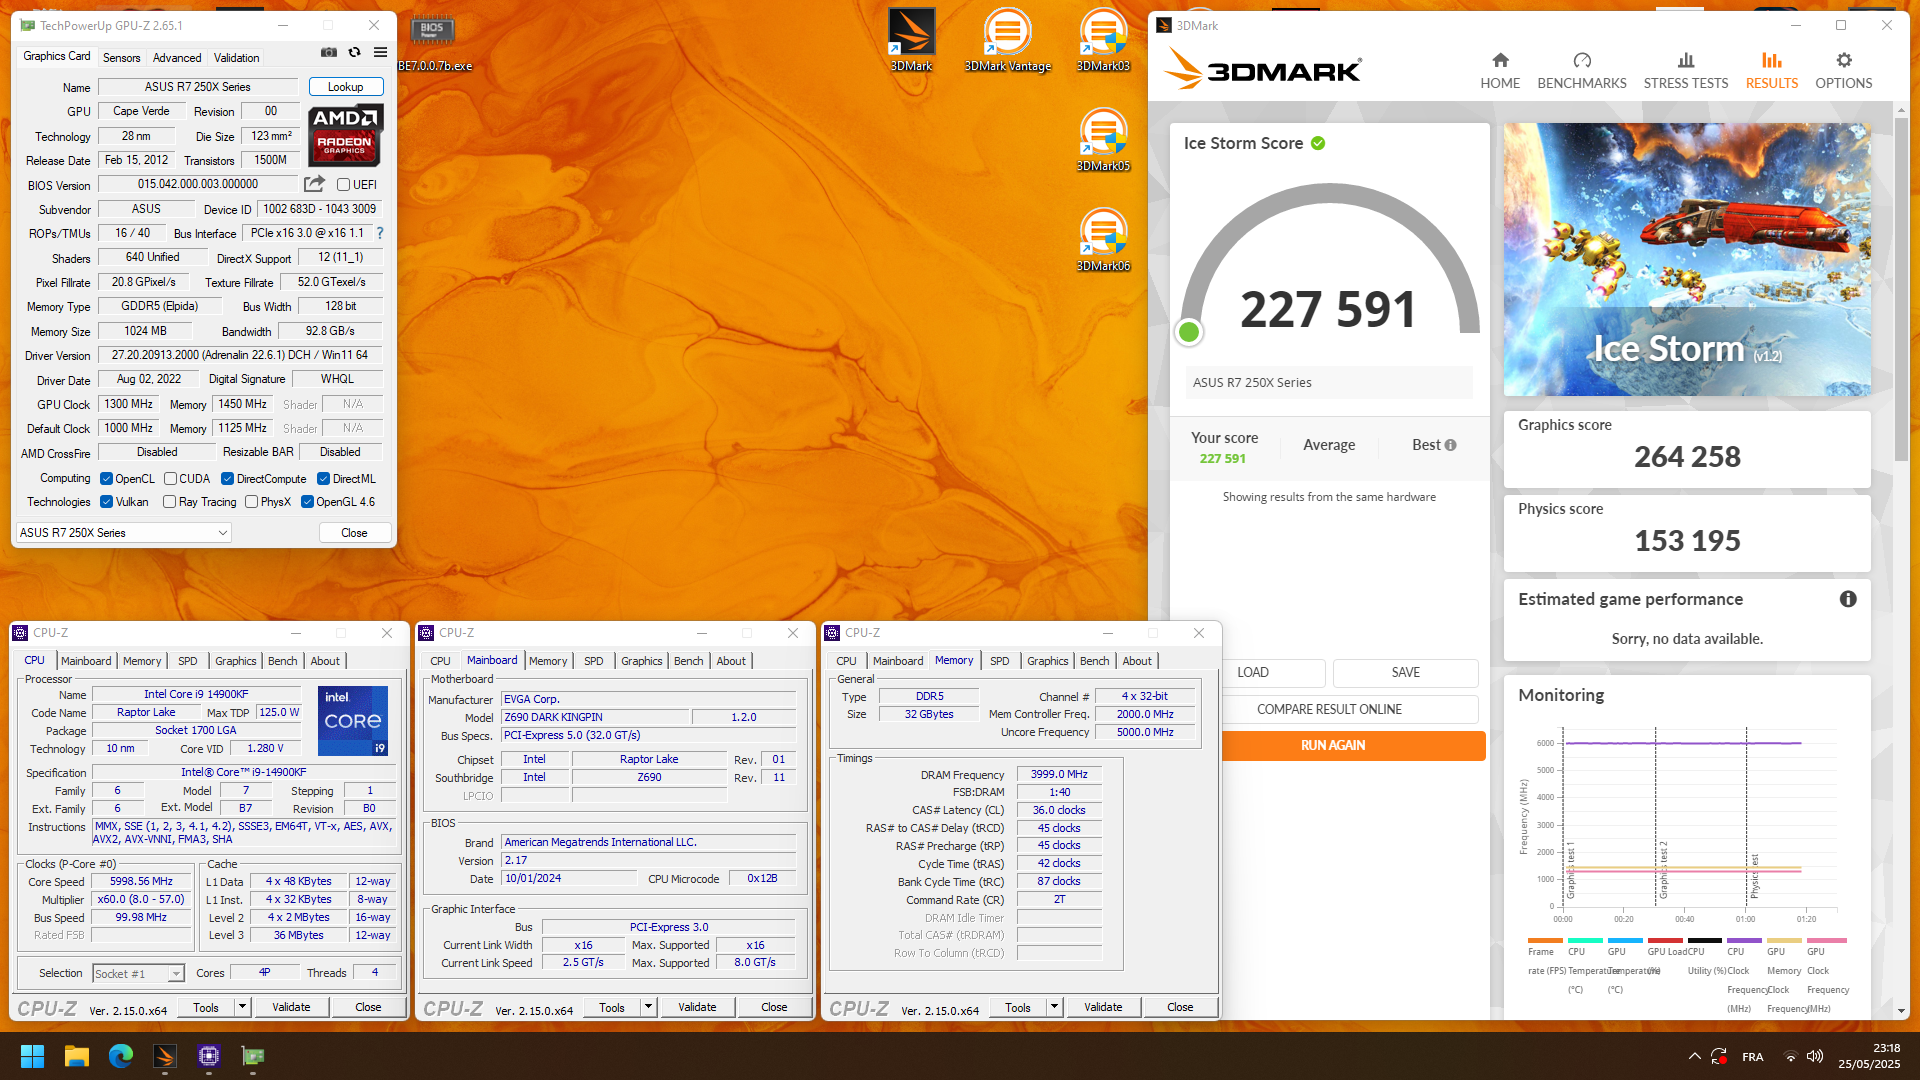
Task: Expand Tools dropdown arrow in Memory window
Action: (x=1054, y=1007)
